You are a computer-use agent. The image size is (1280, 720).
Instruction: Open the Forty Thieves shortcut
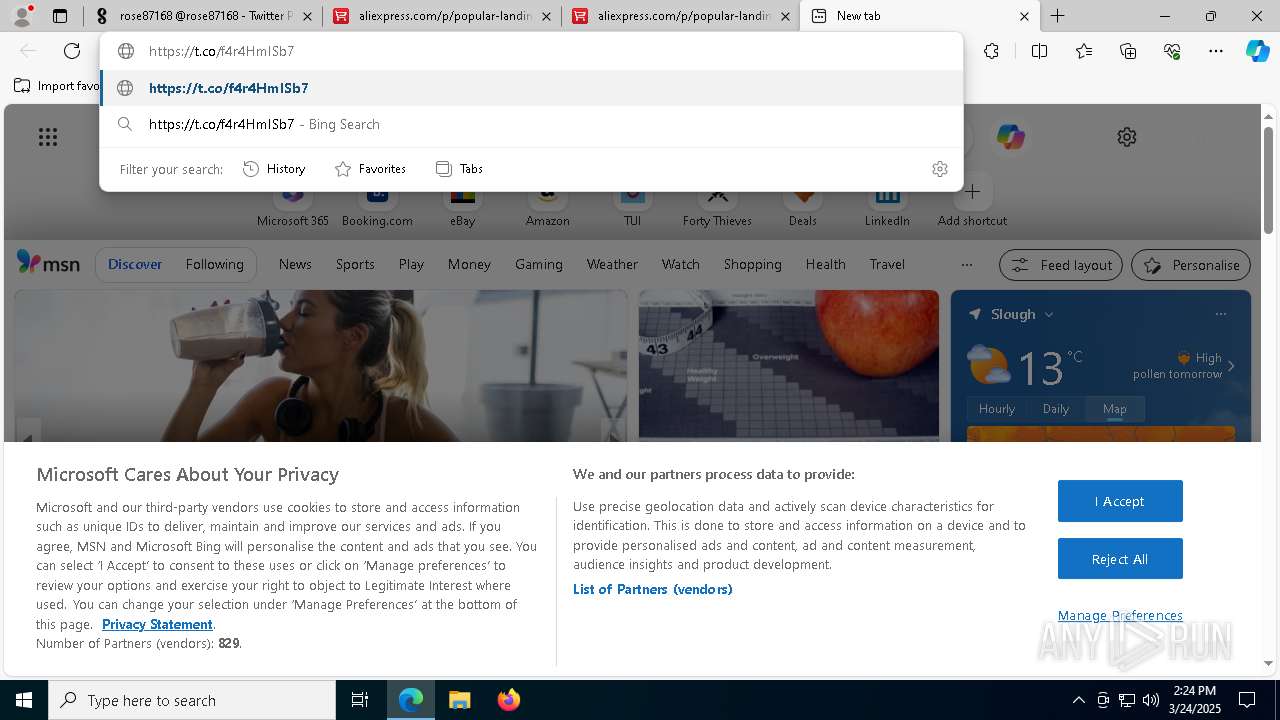pyautogui.click(x=717, y=205)
